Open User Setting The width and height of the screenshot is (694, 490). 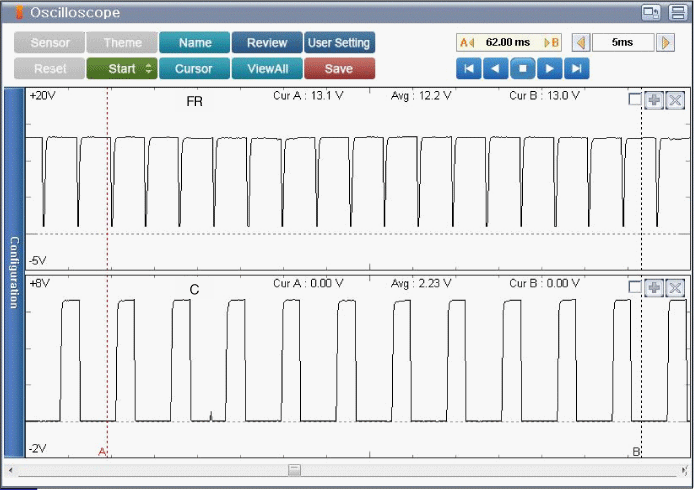(x=339, y=42)
